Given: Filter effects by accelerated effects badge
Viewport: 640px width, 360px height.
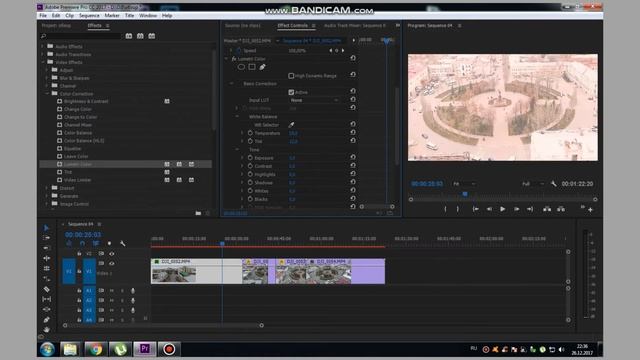Looking at the screenshot, I should pyautogui.click(x=129, y=36).
